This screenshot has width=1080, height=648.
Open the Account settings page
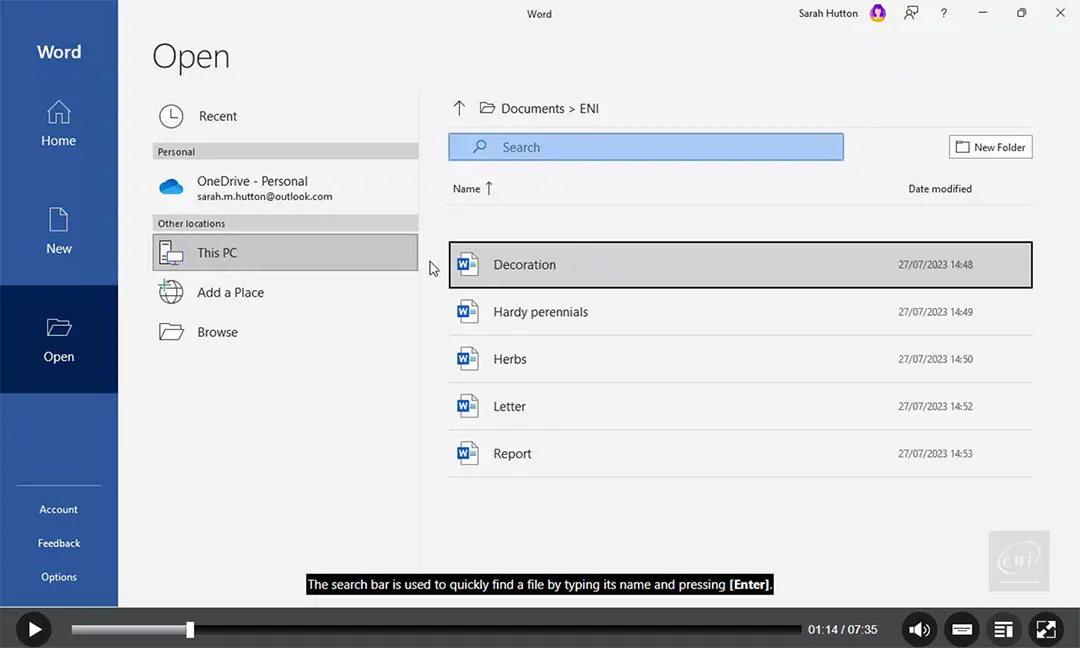click(x=58, y=510)
